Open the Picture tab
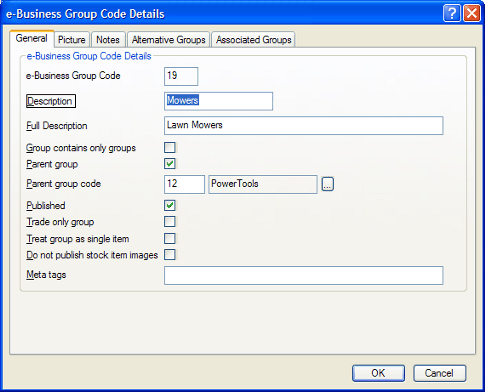The width and height of the screenshot is (485, 392). tap(72, 40)
